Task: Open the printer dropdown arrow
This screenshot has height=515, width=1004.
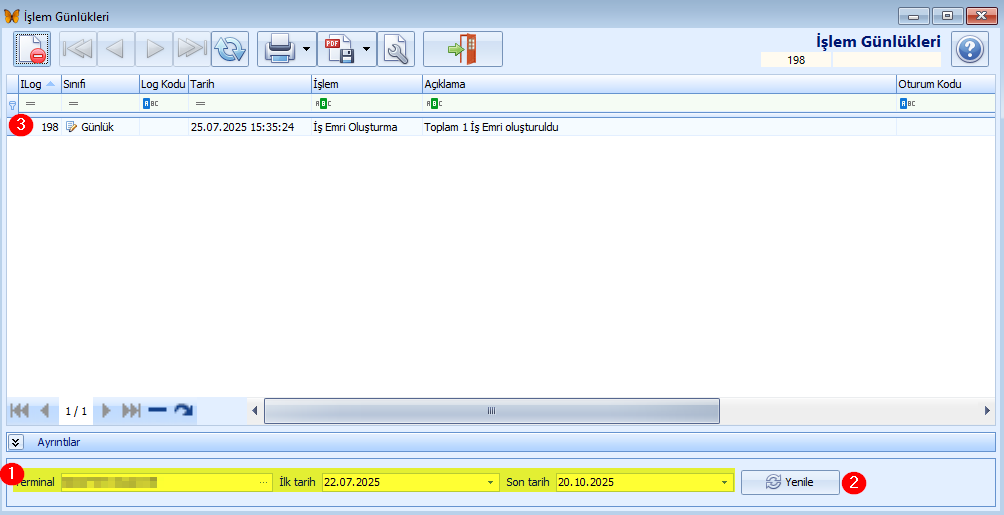Action: click(x=306, y=49)
